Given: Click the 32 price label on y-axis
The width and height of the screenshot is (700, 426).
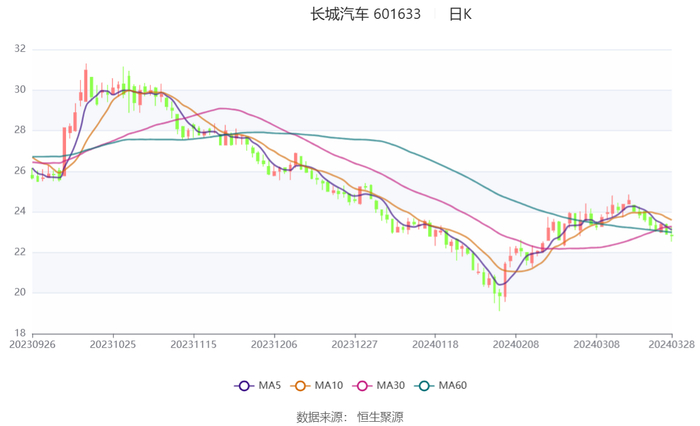Looking at the screenshot, I should point(20,49).
